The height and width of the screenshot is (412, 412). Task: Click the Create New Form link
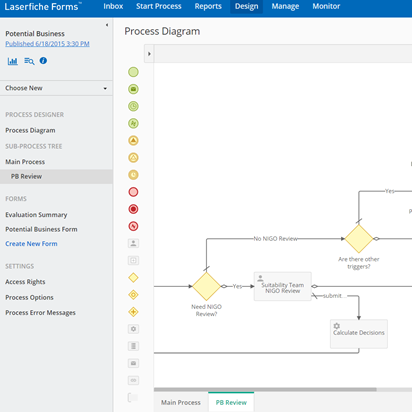tap(31, 244)
